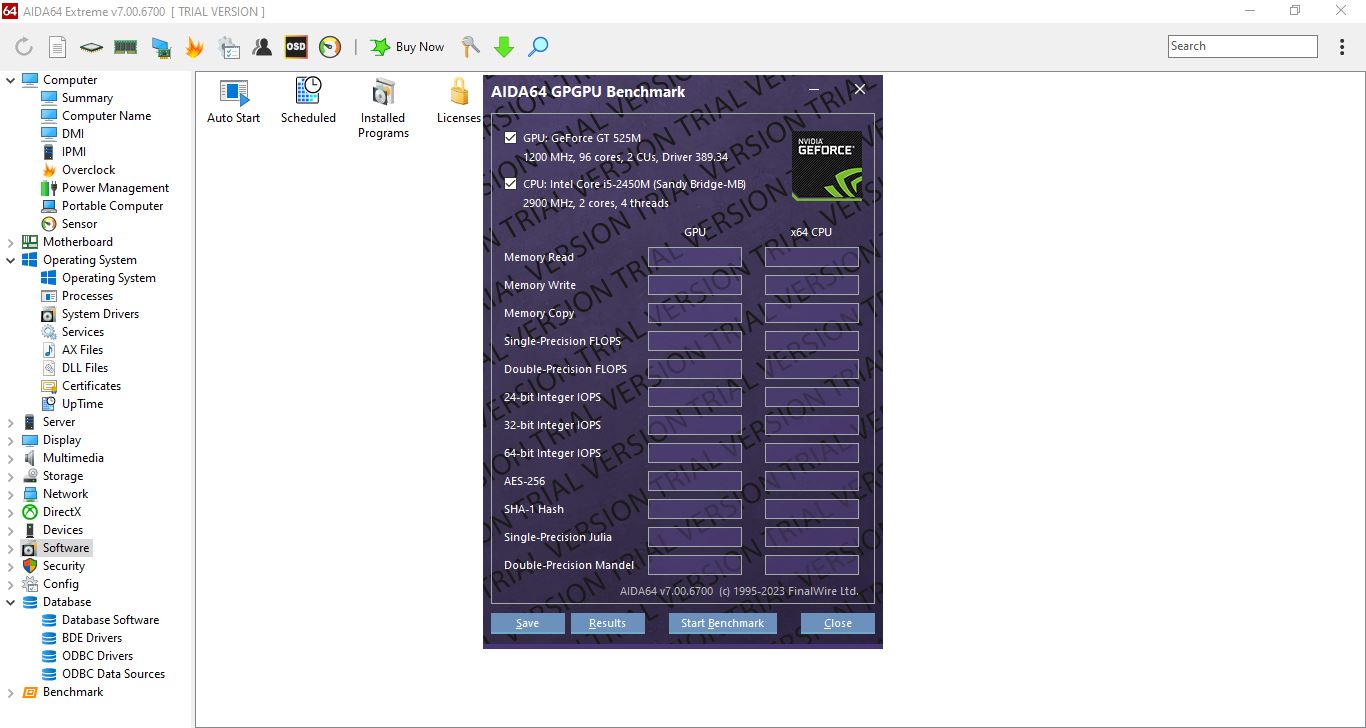This screenshot has width=1366, height=728.
Task: Expand the Multimedia tree node
Action: click(x=11, y=458)
